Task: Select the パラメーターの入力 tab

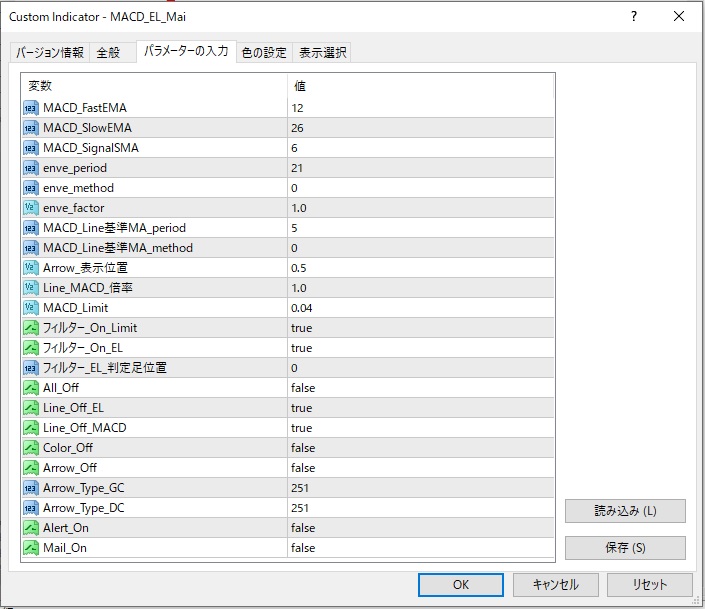Action: coord(186,51)
